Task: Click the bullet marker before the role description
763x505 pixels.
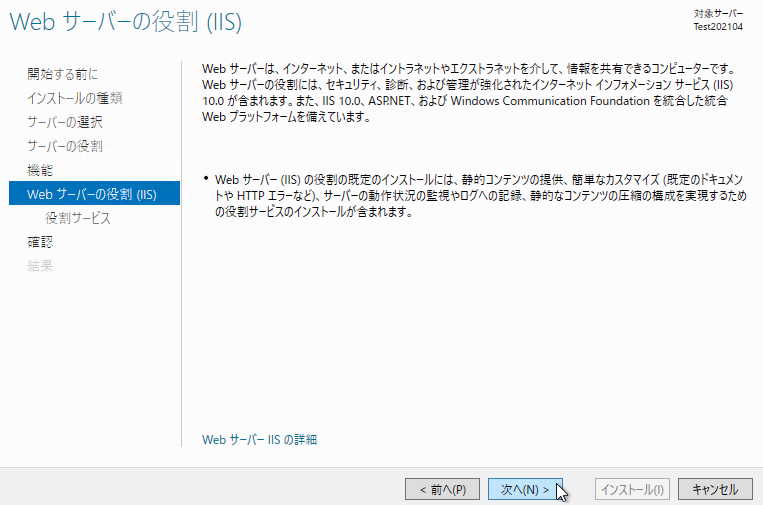Action: [205, 179]
